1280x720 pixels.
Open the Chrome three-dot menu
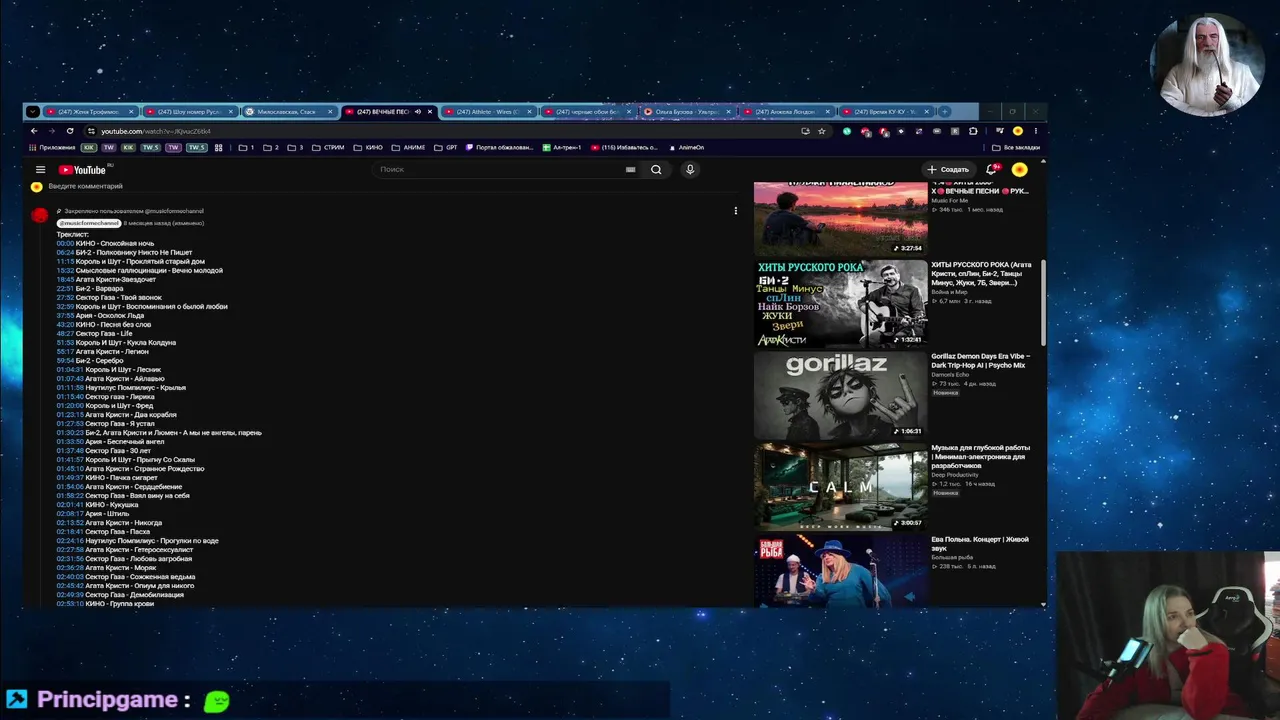(1036, 131)
